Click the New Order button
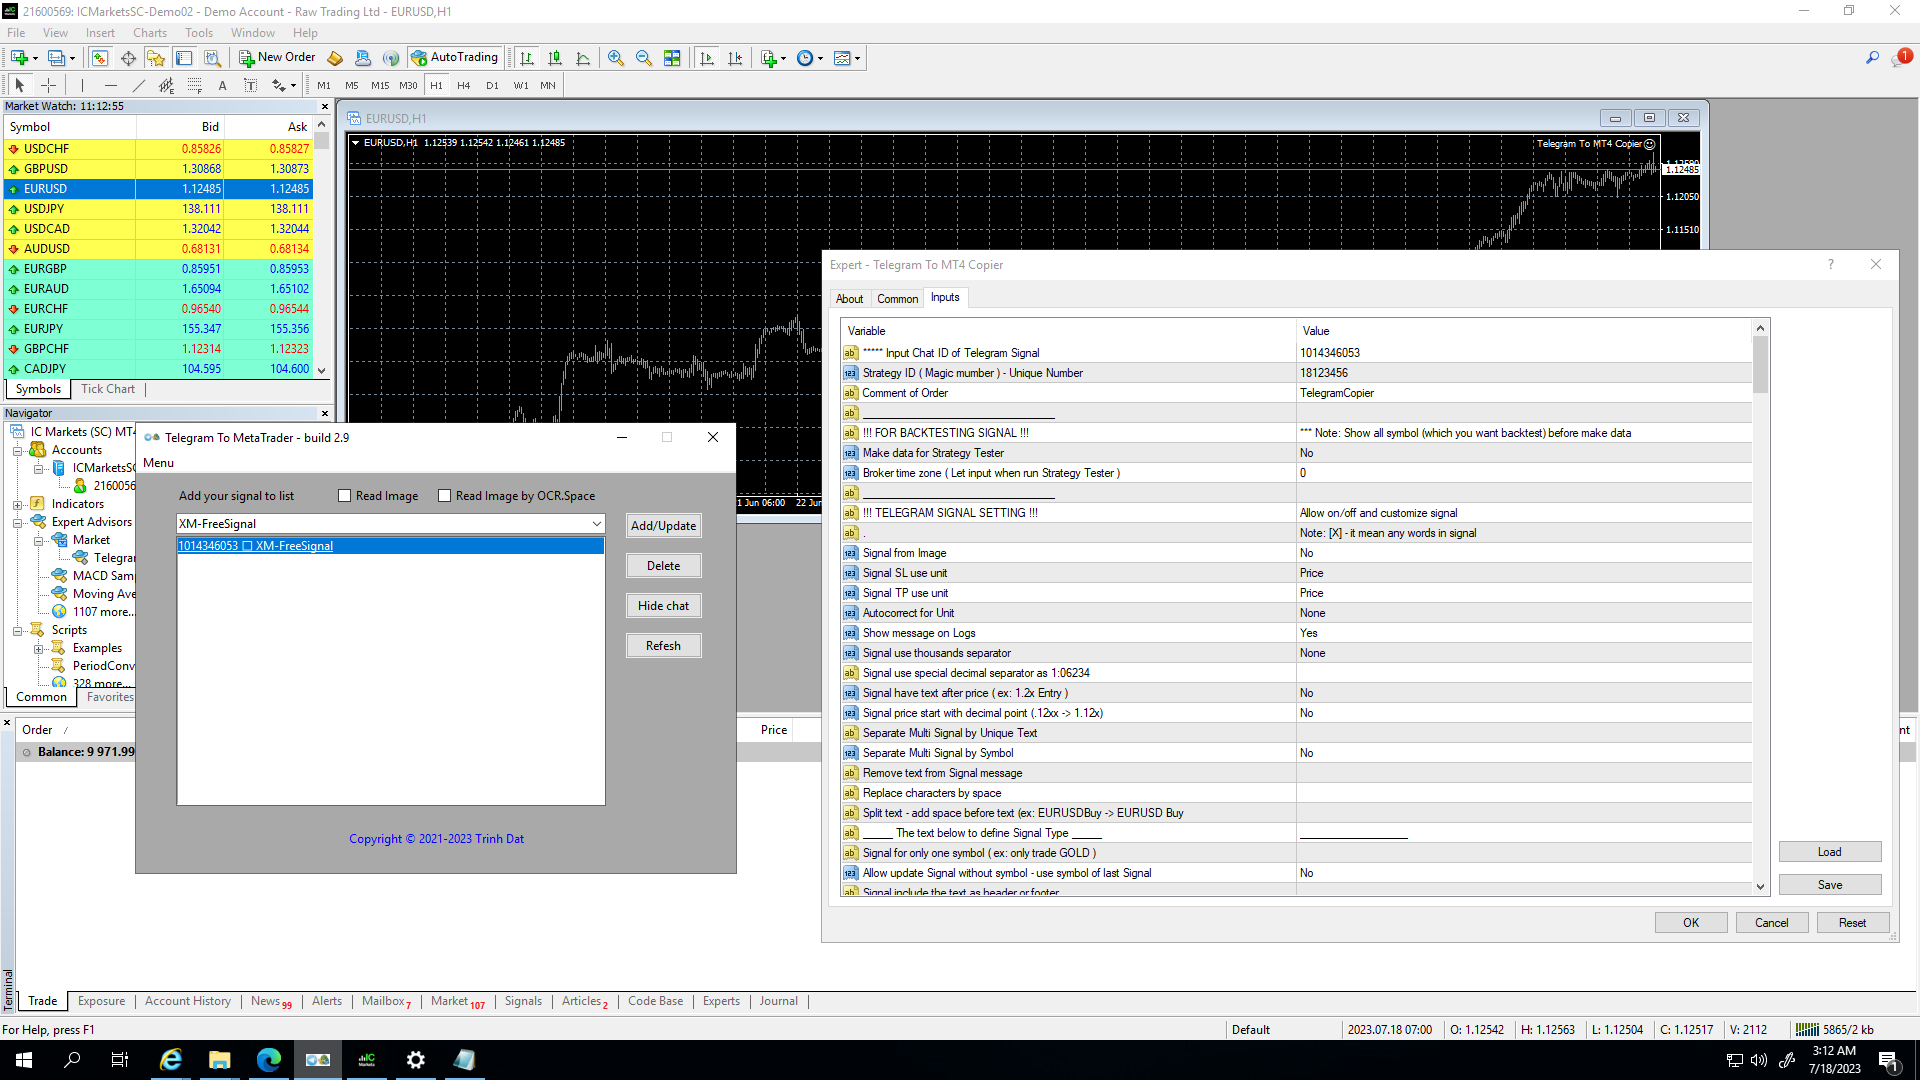 coord(277,58)
